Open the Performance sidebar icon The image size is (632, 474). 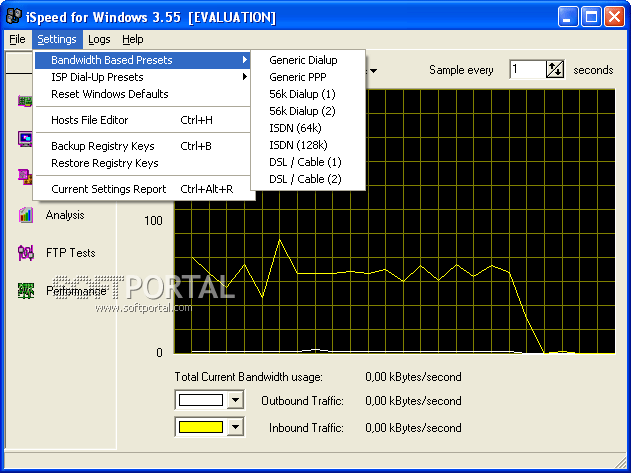[x=26, y=291]
